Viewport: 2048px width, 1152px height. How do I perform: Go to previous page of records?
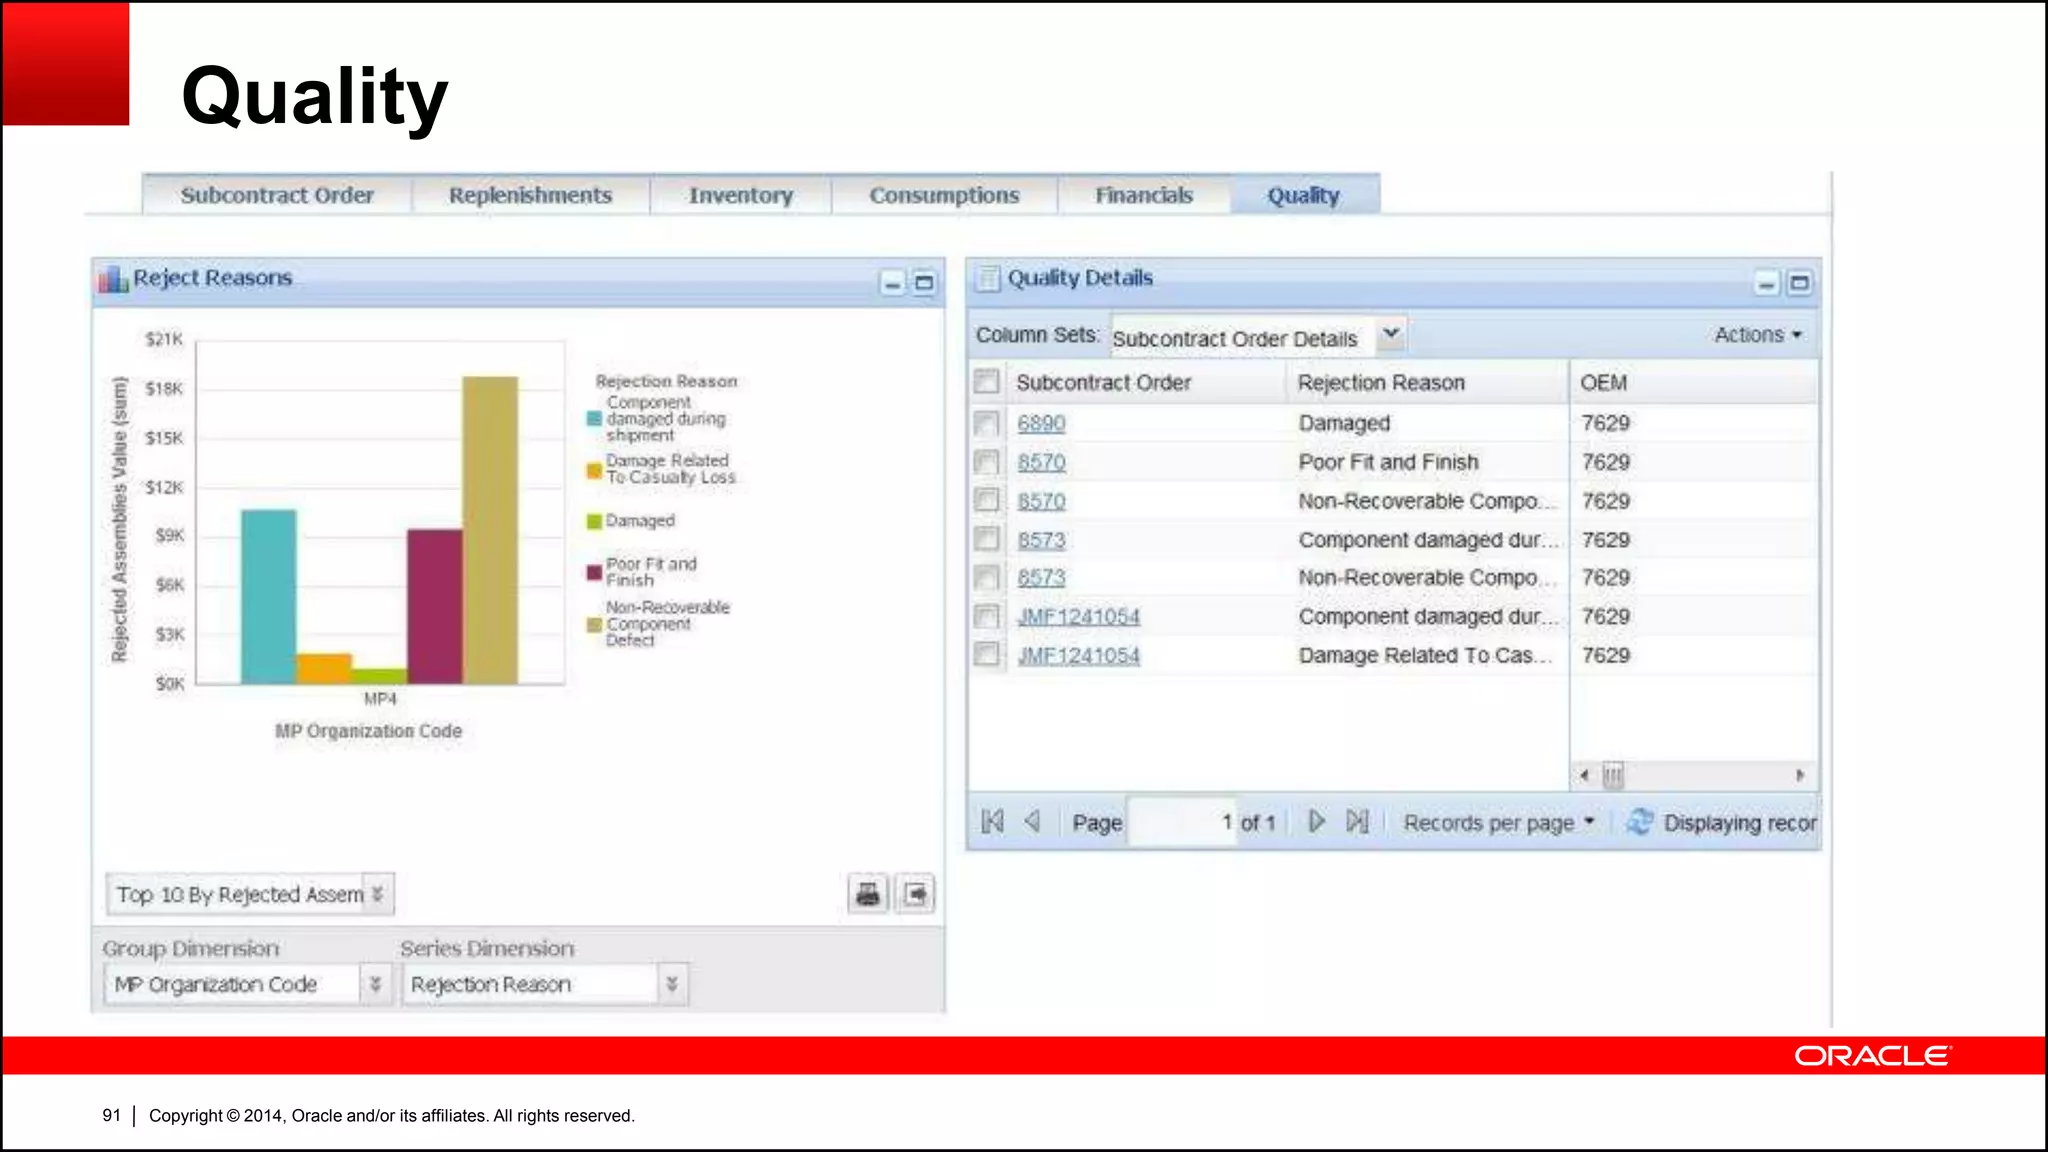tap(1033, 822)
